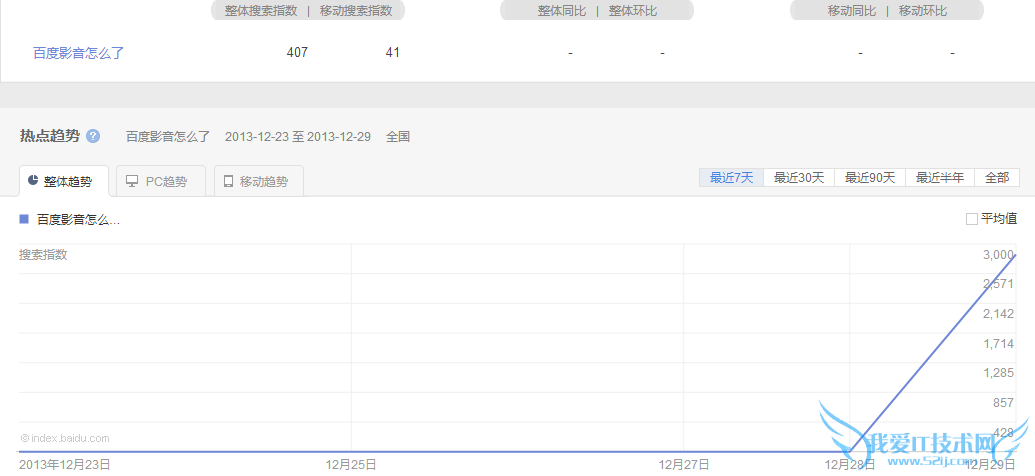Click the index.baidu.com copyright text
Screen dimensions: 1035x476
pyautogui.click(x=65, y=438)
